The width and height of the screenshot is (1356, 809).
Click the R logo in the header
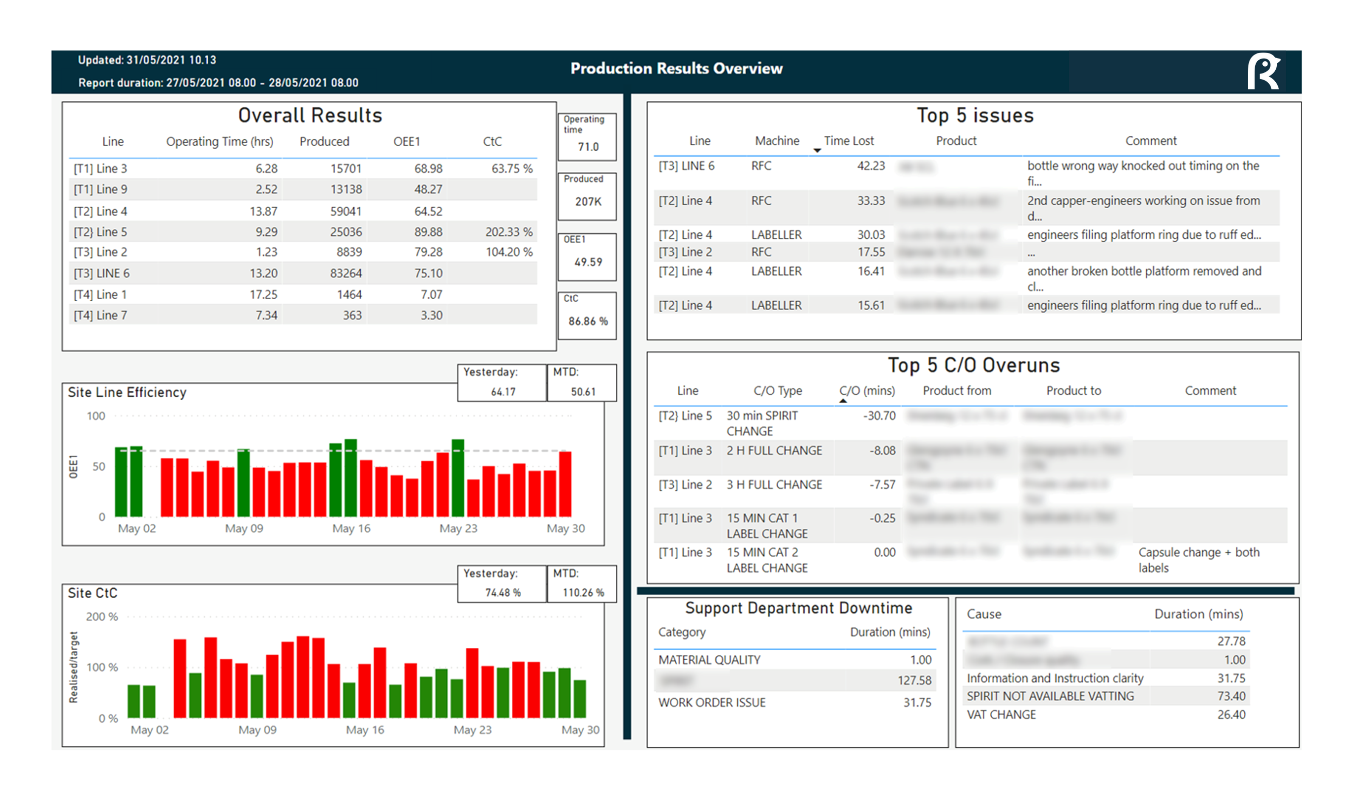click(1263, 72)
